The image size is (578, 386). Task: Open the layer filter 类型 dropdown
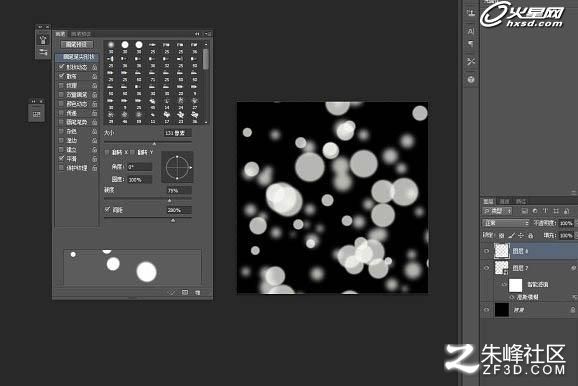pos(498,211)
